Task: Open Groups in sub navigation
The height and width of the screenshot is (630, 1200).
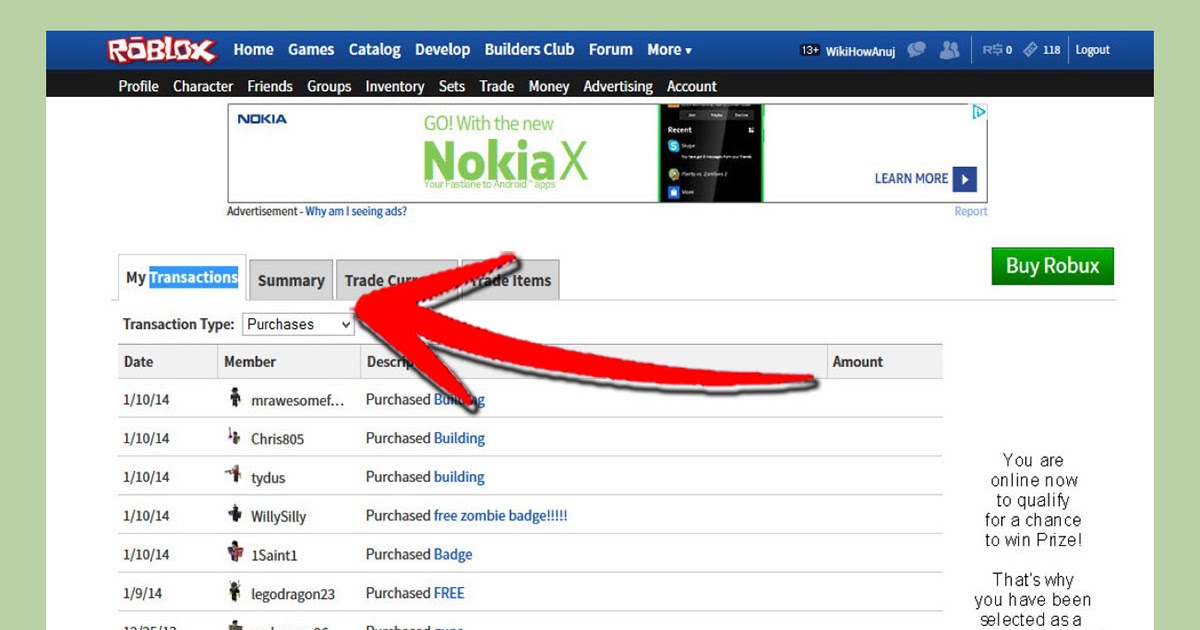Action: [329, 86]
